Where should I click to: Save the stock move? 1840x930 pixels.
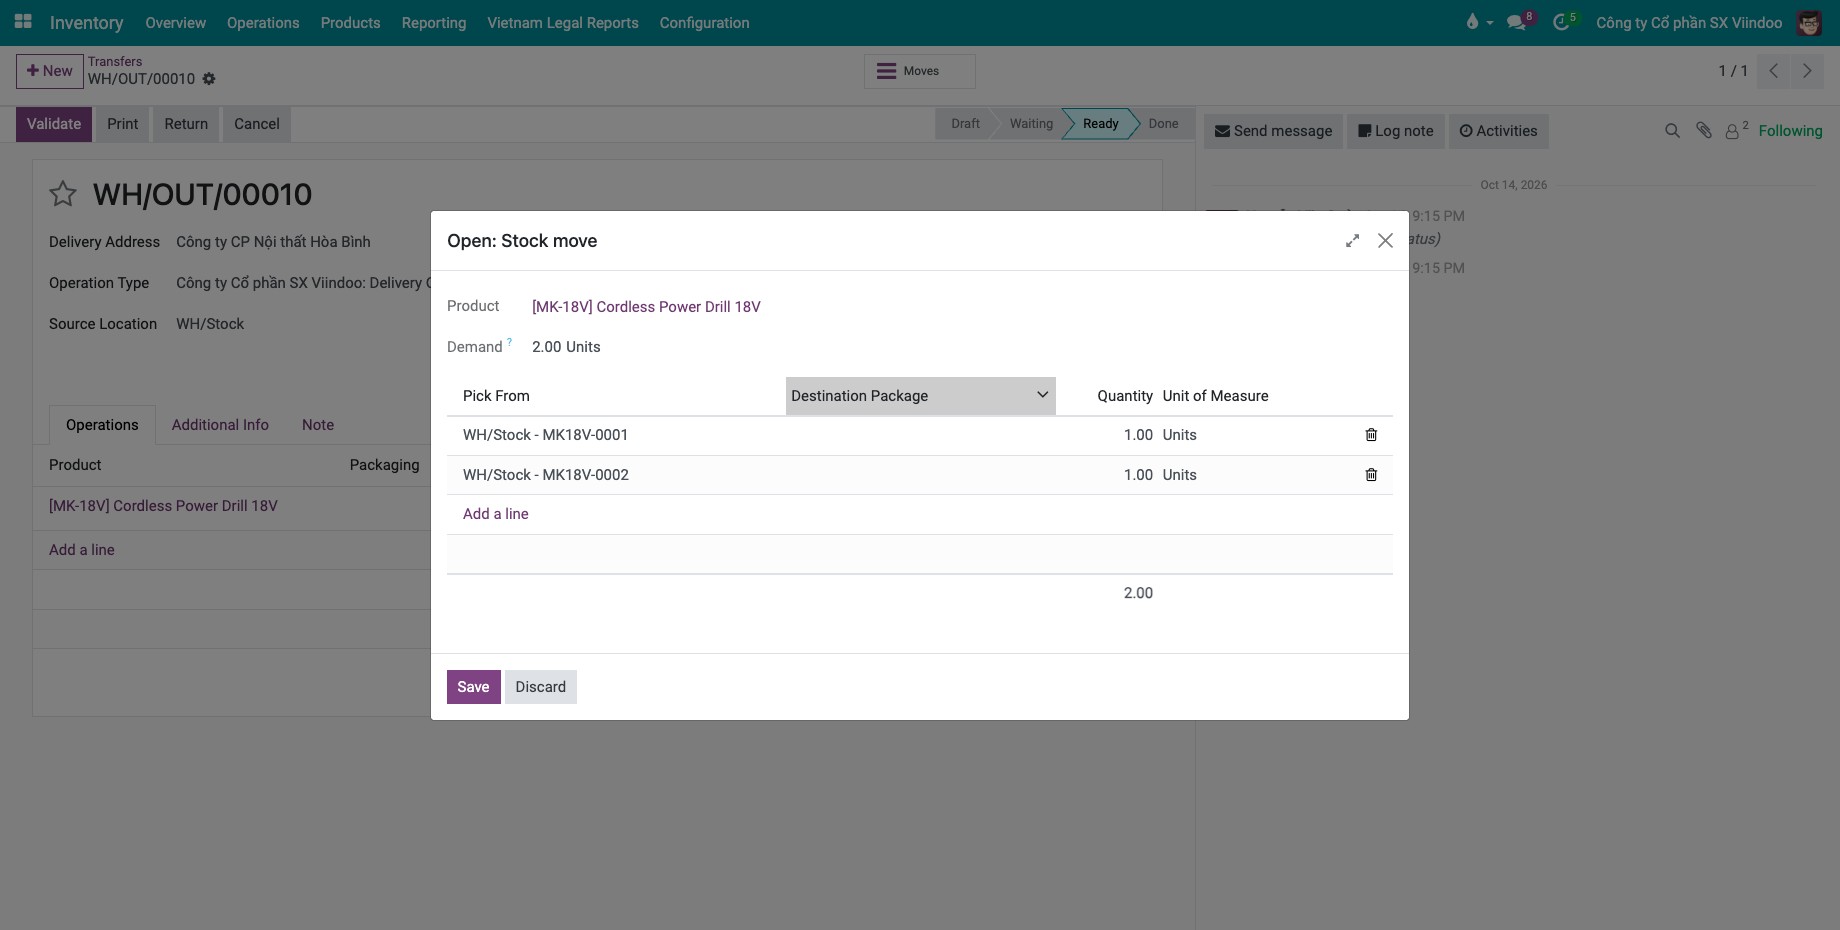473,687
